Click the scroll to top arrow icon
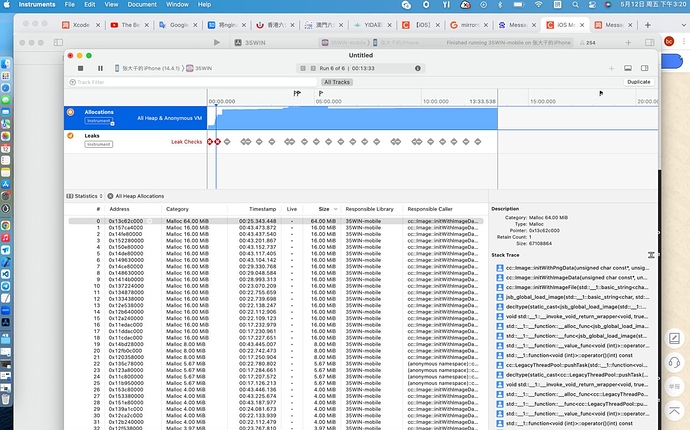The height and width of the screenshot is (430, 690). point(674,412)
